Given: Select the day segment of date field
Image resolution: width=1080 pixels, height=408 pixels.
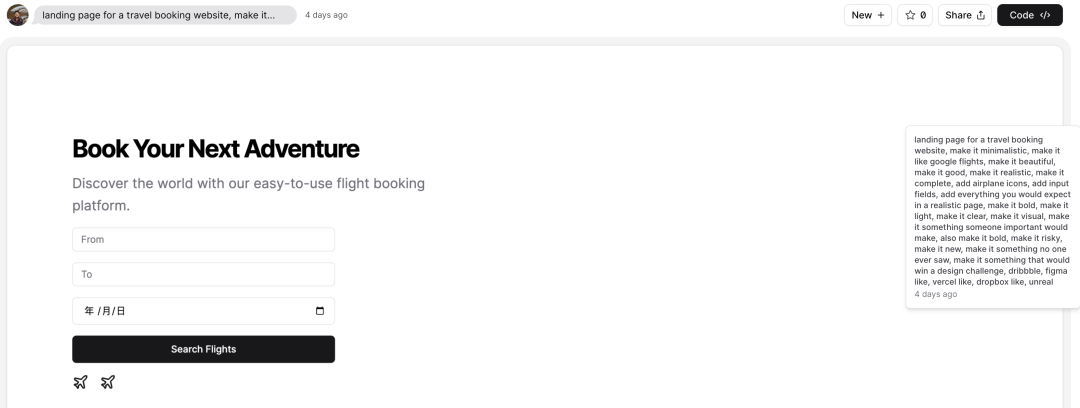Looking at the screenshot, I should pos(121,311).
